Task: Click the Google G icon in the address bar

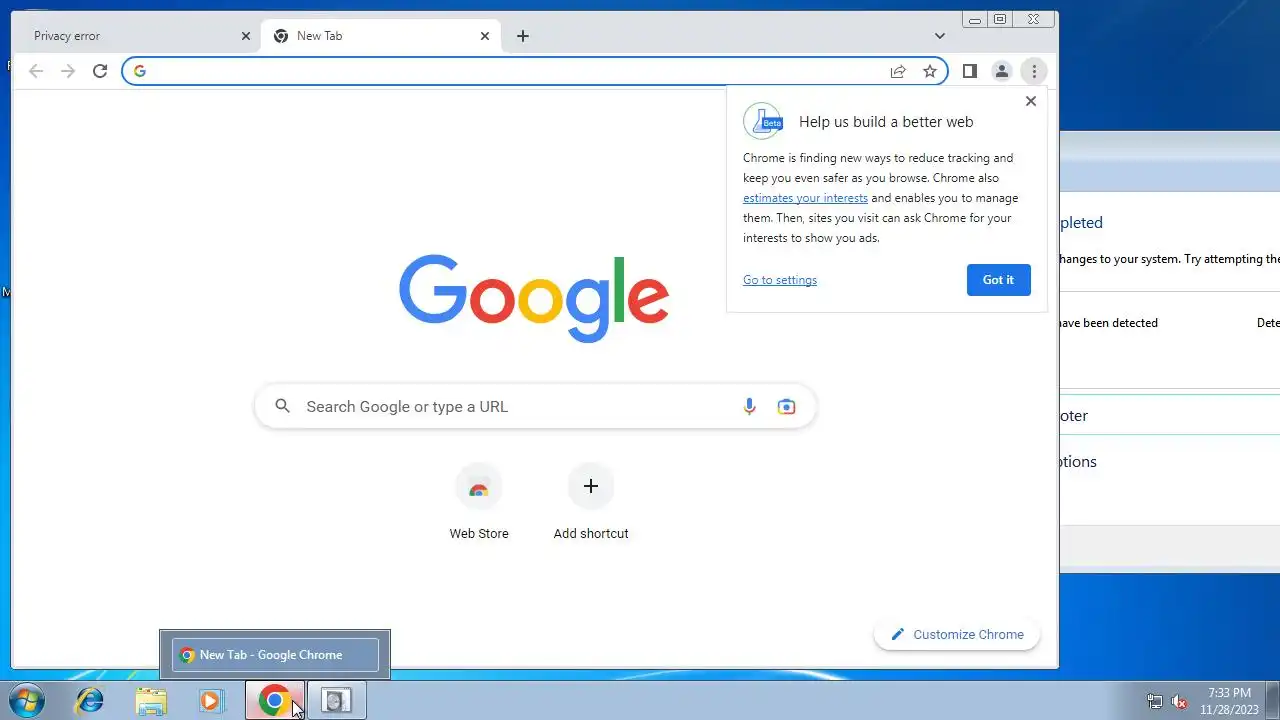Action: (x=140, y=71)
